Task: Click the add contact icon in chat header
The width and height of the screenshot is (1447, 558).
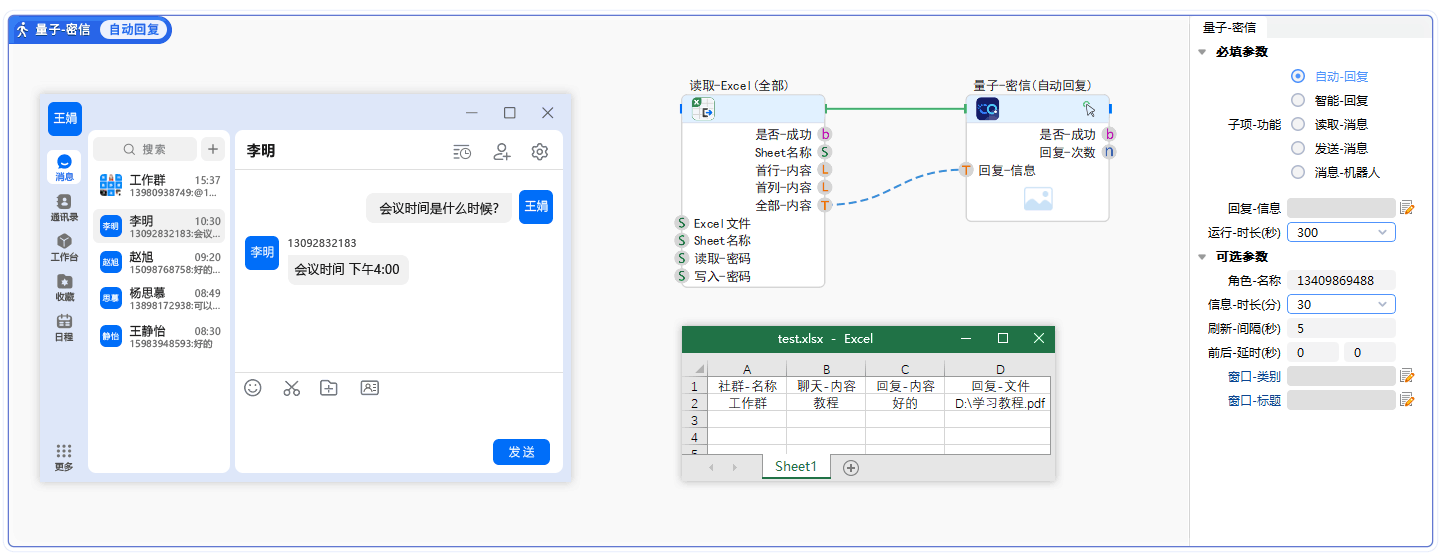Action: coord(502,152)
